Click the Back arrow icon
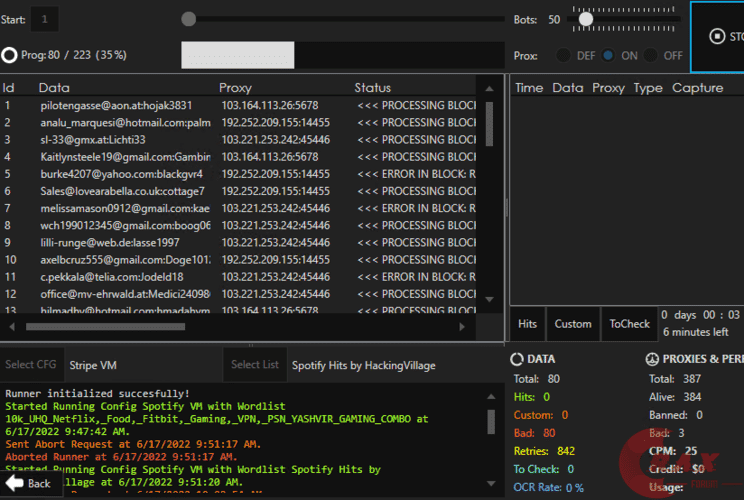Screen dimensions: 744x500 tap(13, 483)
